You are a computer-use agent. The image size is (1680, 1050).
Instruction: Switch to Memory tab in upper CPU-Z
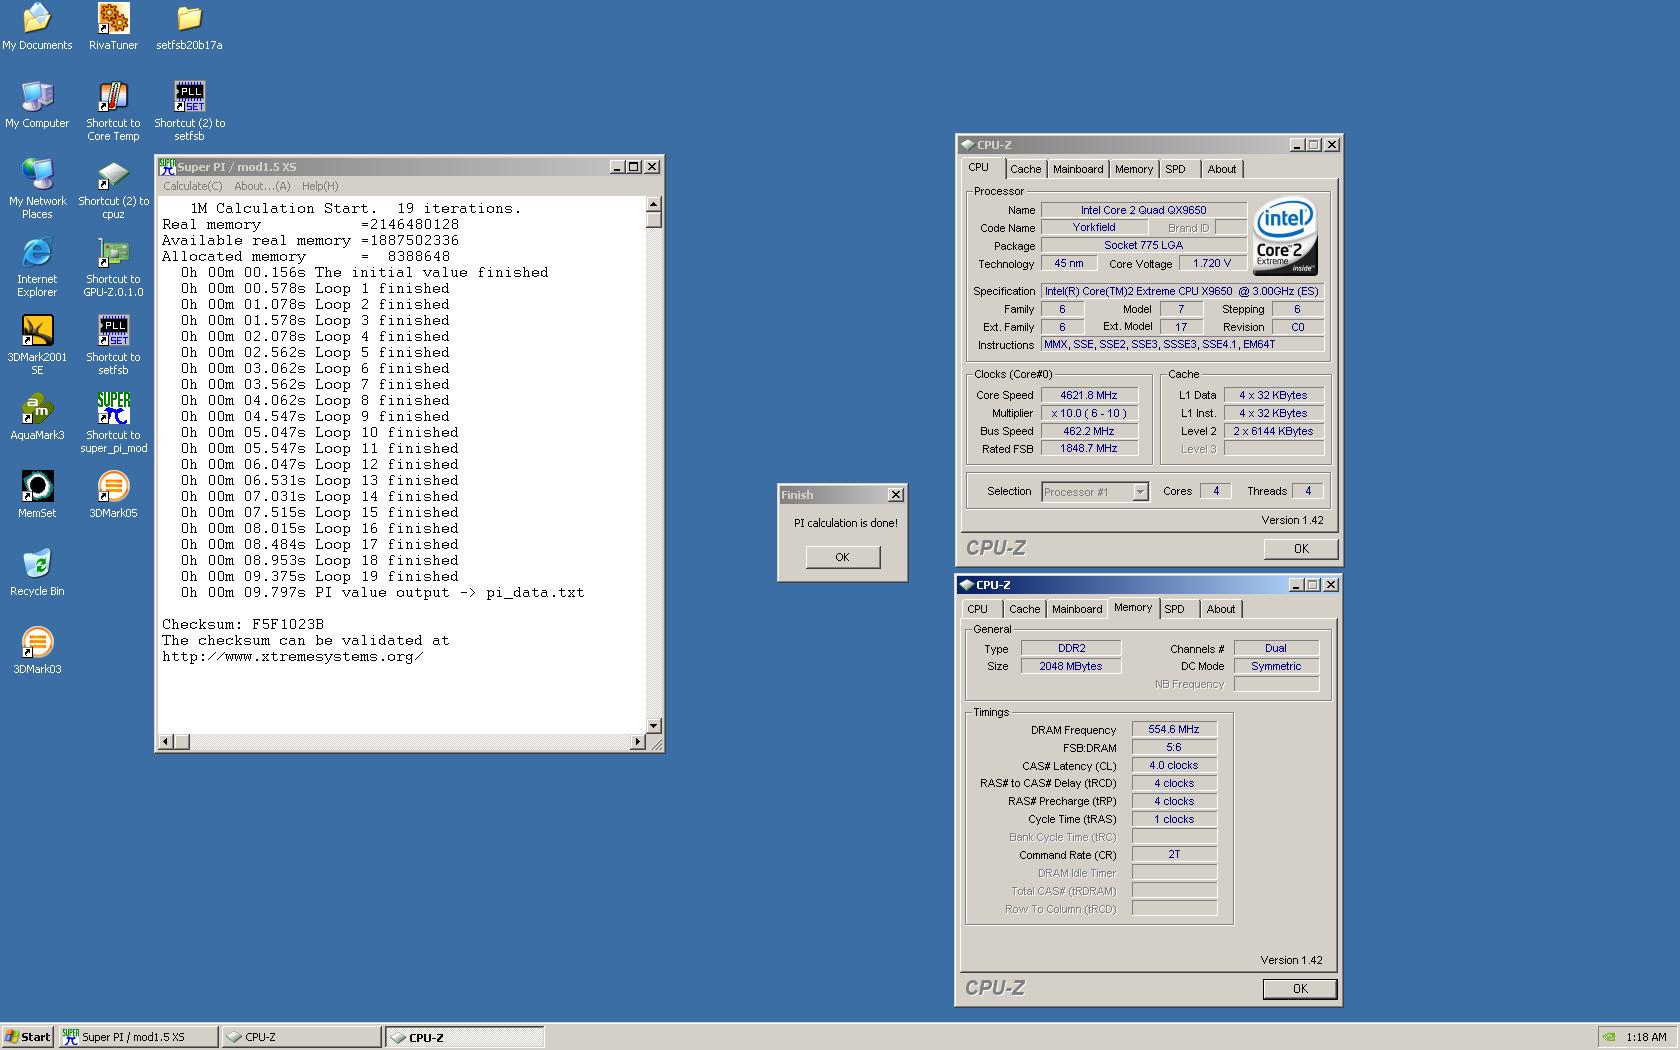[1134, 169]
